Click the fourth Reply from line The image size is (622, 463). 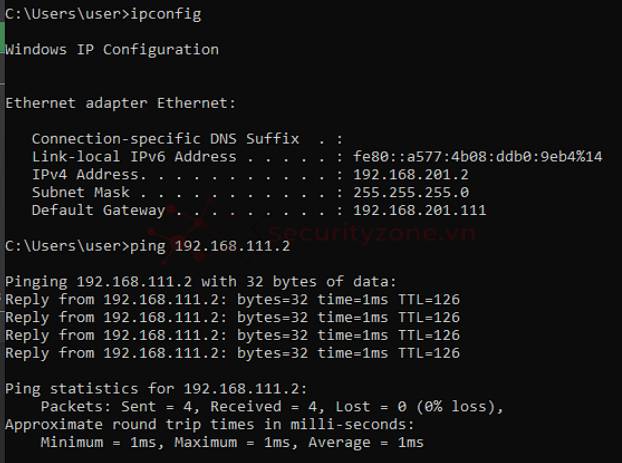pyautogui.click(x=232, y=353)
